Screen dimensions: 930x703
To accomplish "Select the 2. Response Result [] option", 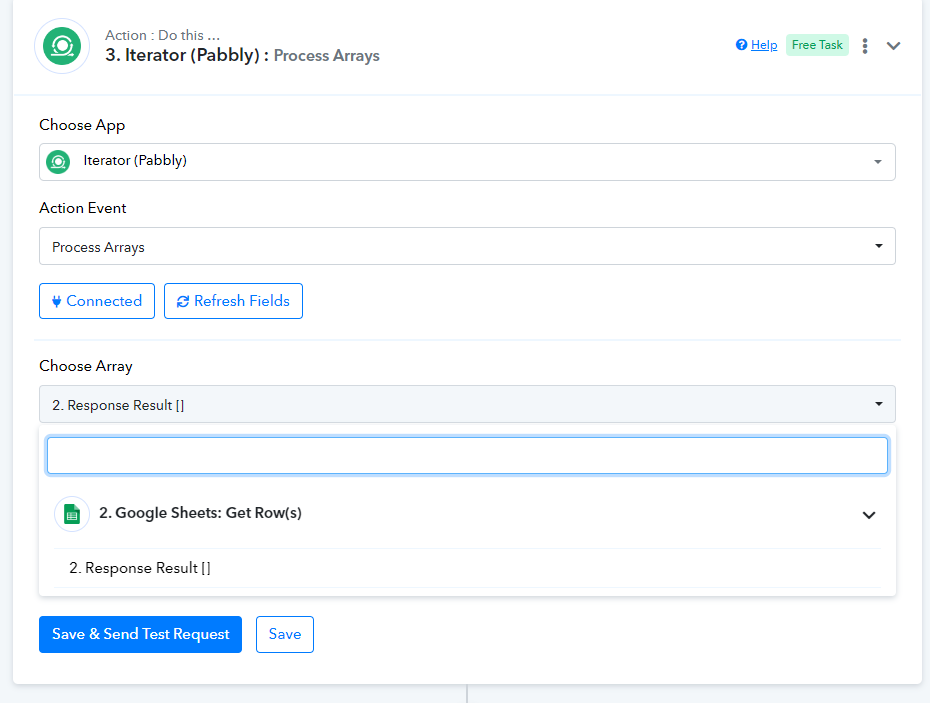I will click(467, 568).
